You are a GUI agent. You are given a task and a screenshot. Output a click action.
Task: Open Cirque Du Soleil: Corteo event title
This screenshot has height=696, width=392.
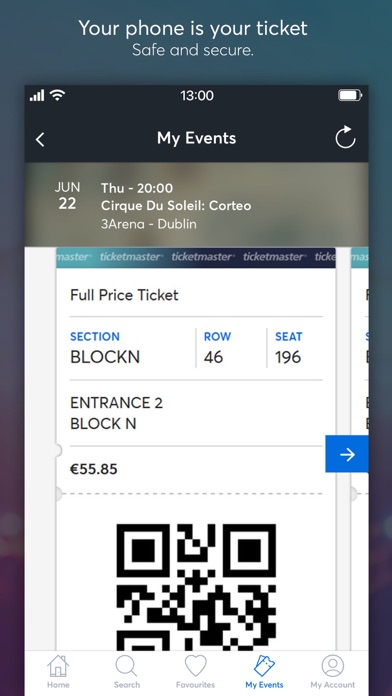click(x=176, y=206)
